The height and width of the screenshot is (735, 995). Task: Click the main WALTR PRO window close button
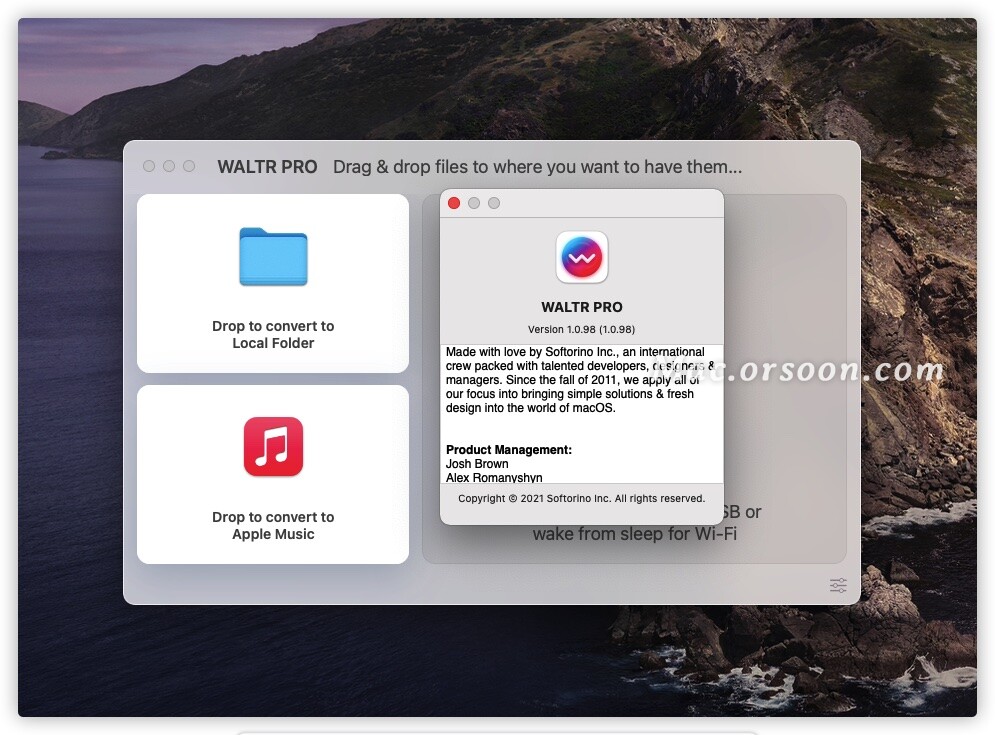tap(149, 166)
